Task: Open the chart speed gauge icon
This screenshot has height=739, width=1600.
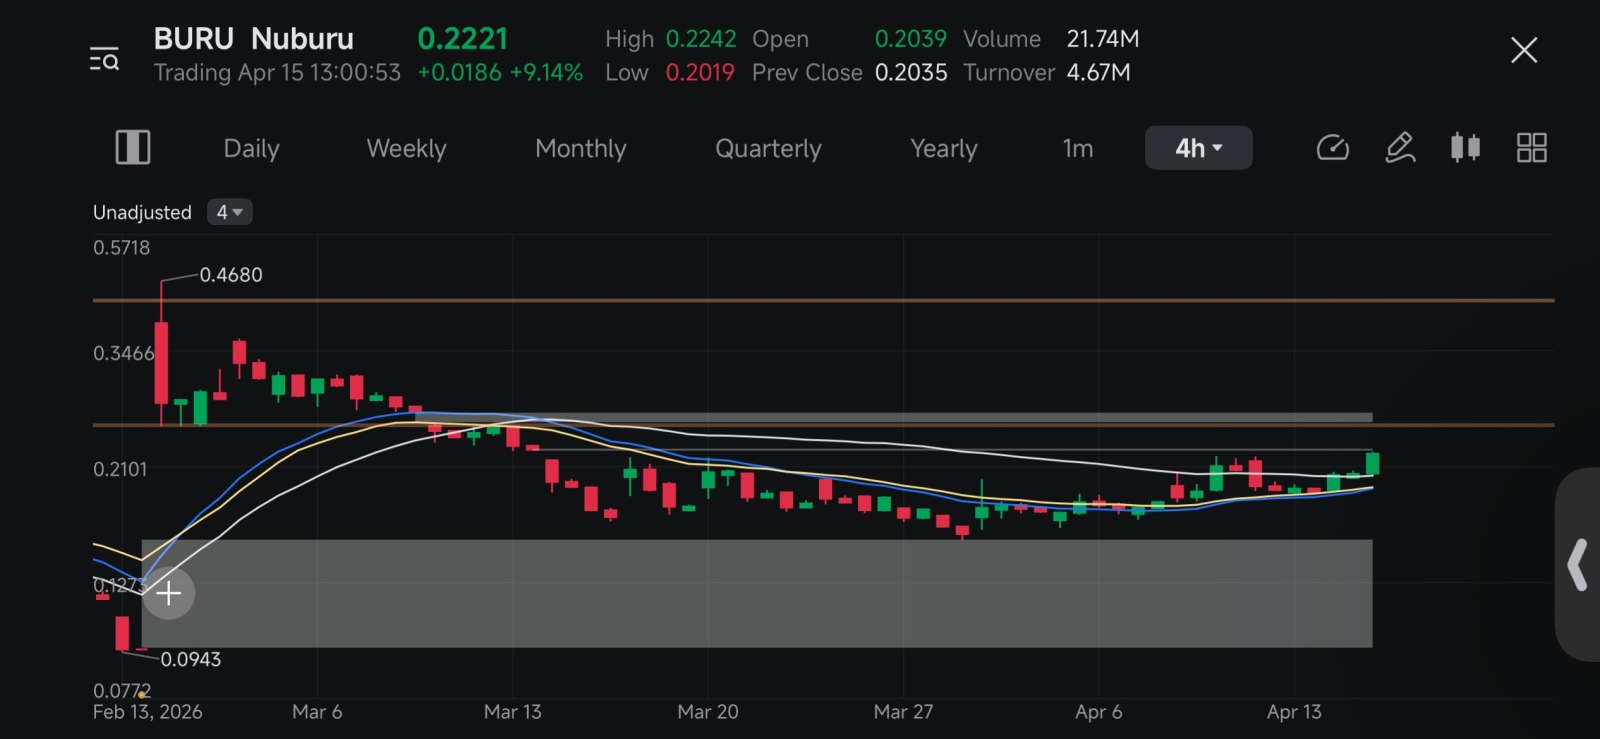Action: (1333, 148)
